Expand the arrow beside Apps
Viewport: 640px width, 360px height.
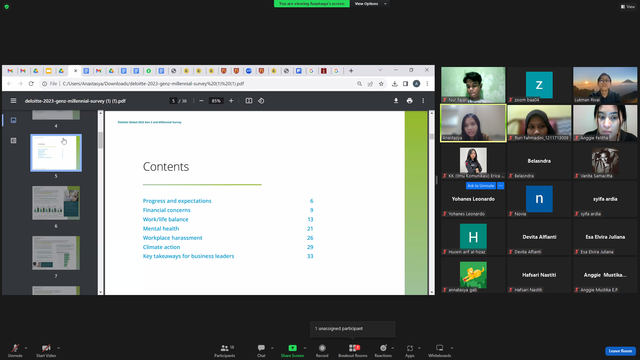click(x=419, y=348)
